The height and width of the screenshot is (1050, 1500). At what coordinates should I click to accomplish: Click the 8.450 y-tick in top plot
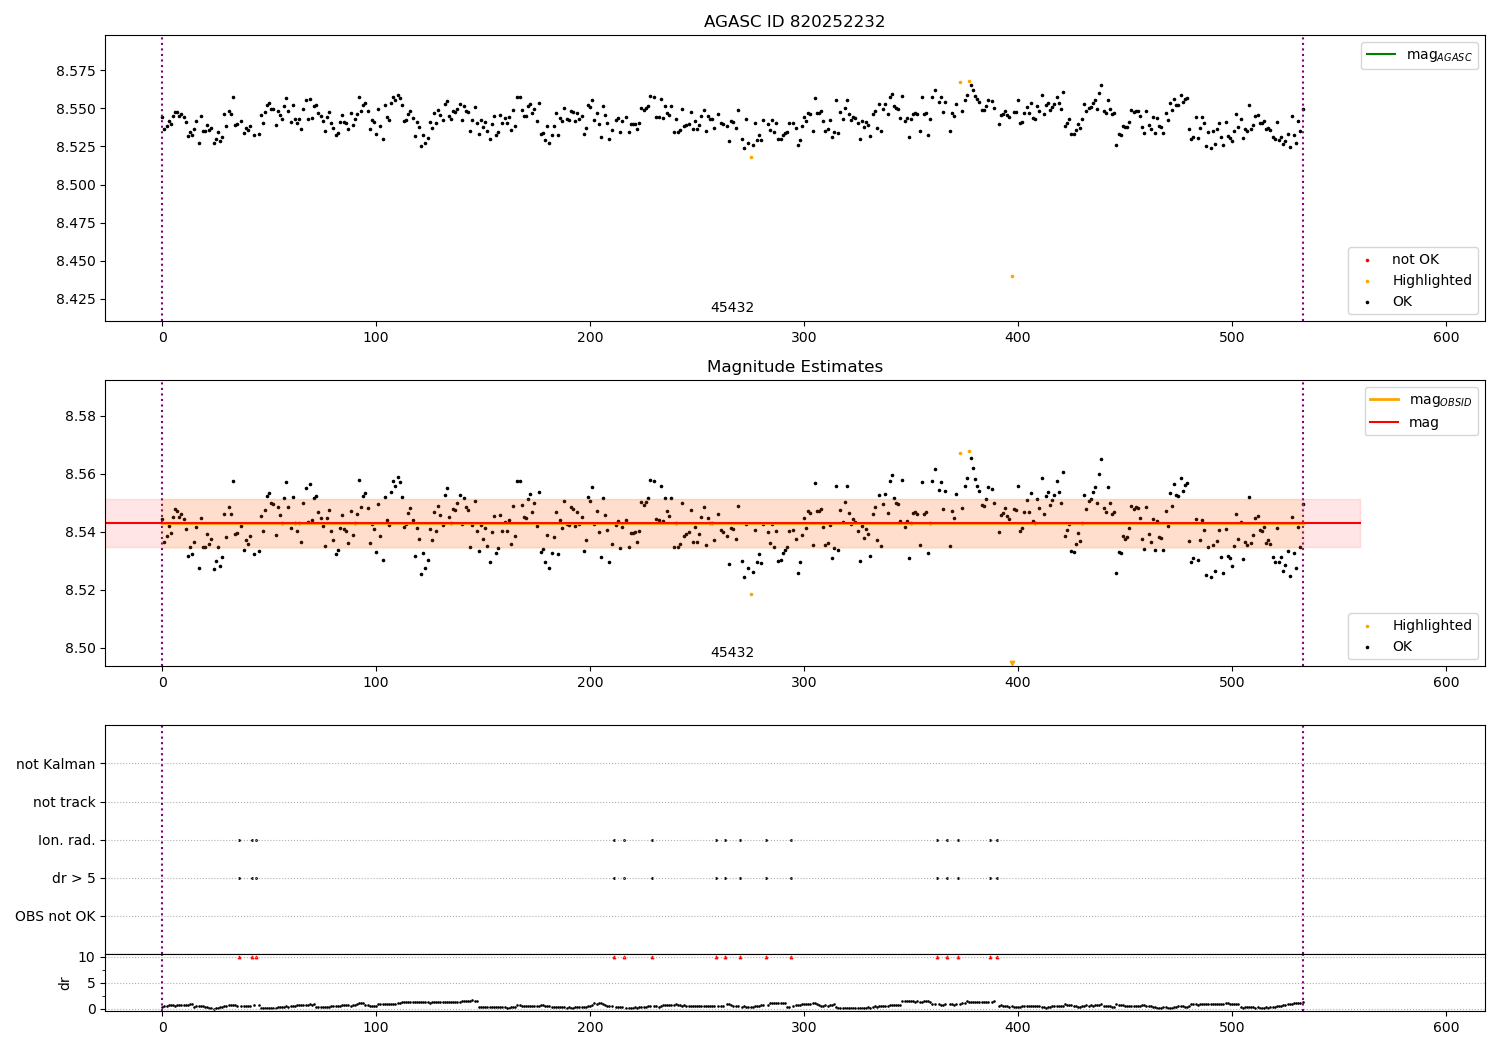point(75,261)
